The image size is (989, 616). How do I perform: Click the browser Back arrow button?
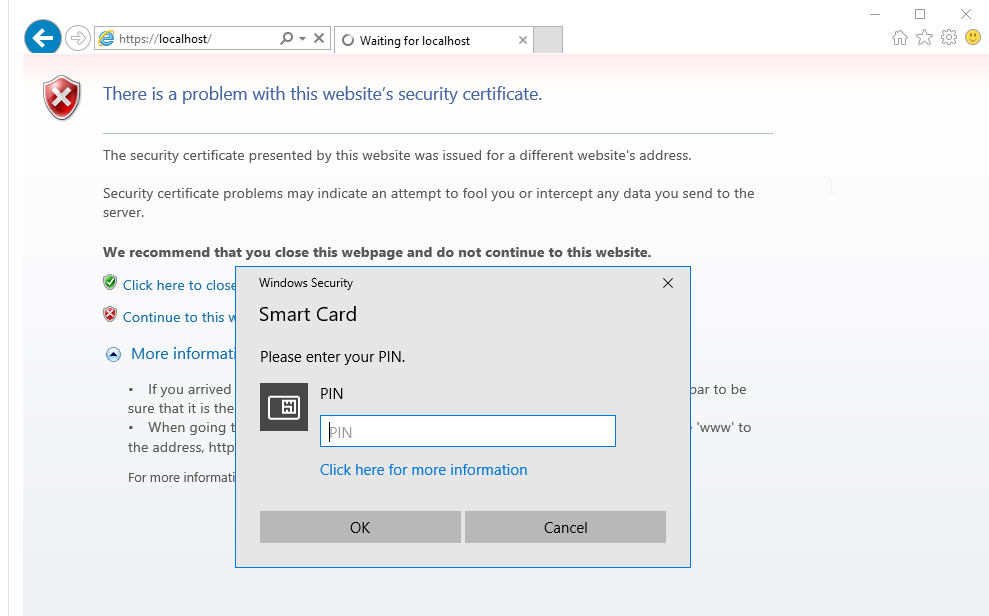(x=42, y=39)
